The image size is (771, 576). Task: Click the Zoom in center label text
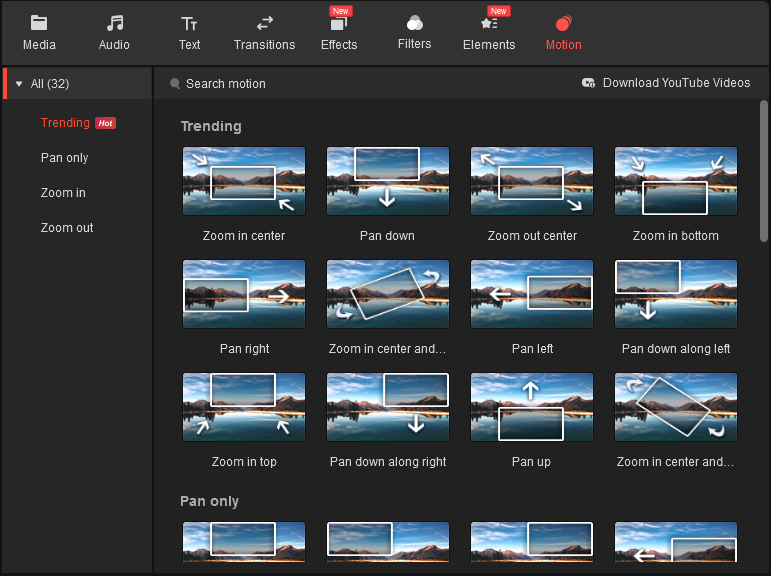click(244, 236)
